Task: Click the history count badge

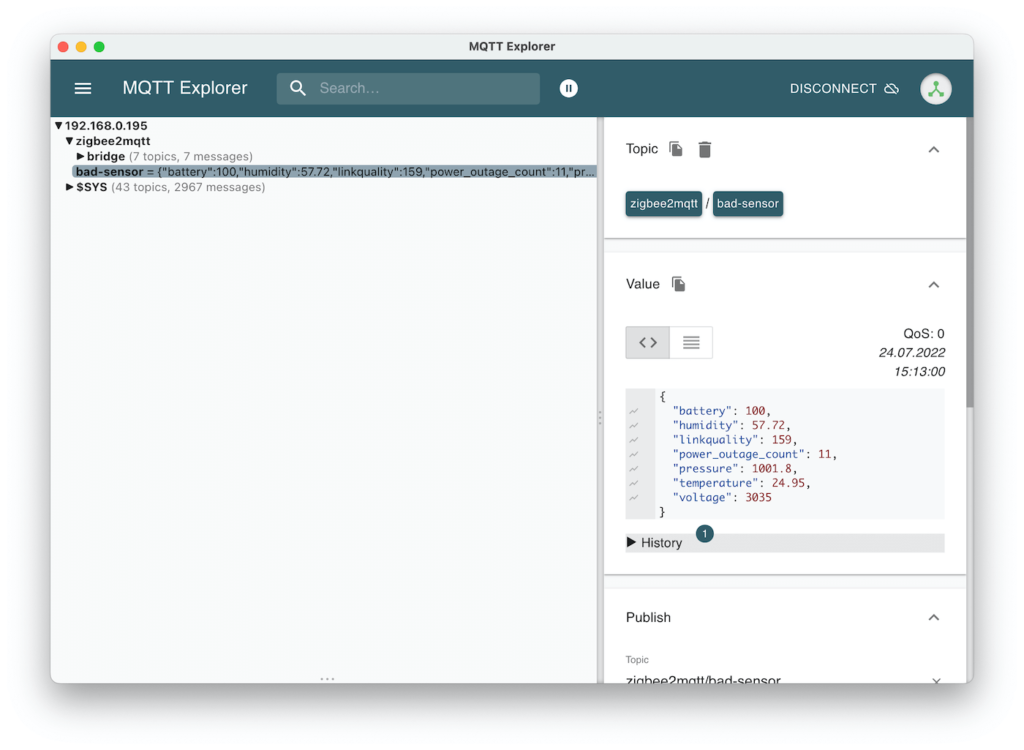Action: [705, 534]
